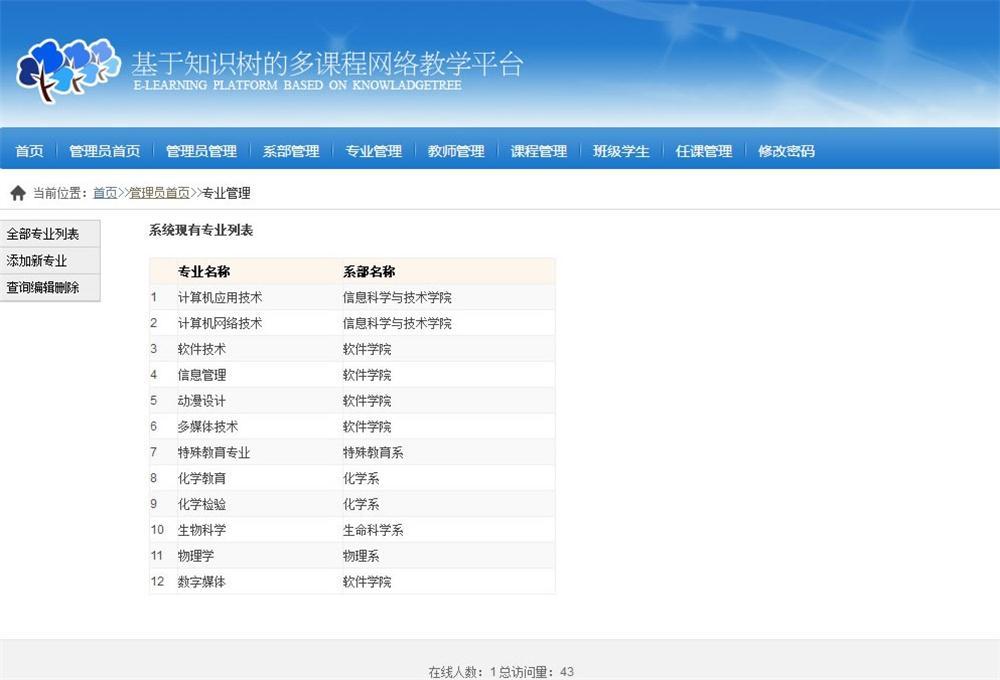Go to 班级学生 in navigation bar

click(x=621, y=151)
